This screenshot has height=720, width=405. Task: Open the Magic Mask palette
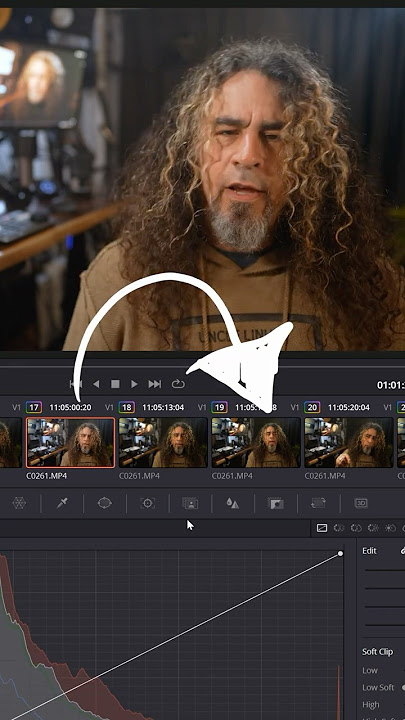coord(190,503)
